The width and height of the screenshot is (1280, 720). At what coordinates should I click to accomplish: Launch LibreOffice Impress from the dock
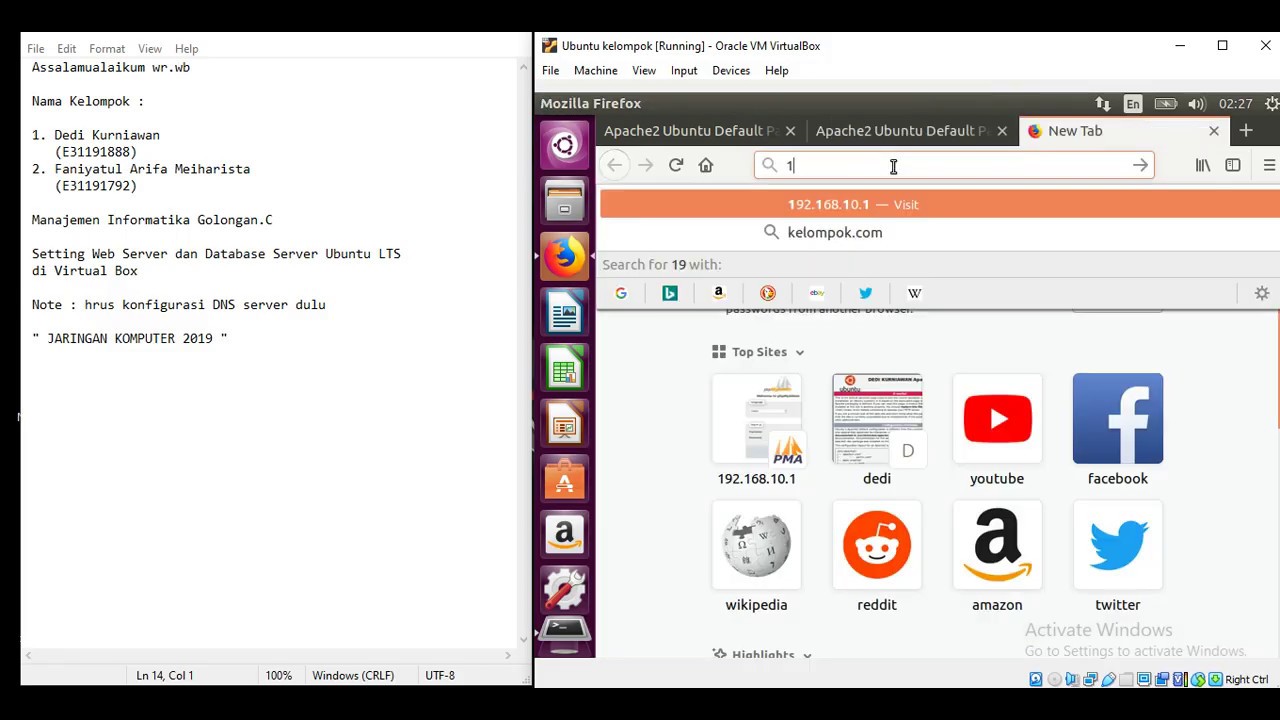[564, 425]
